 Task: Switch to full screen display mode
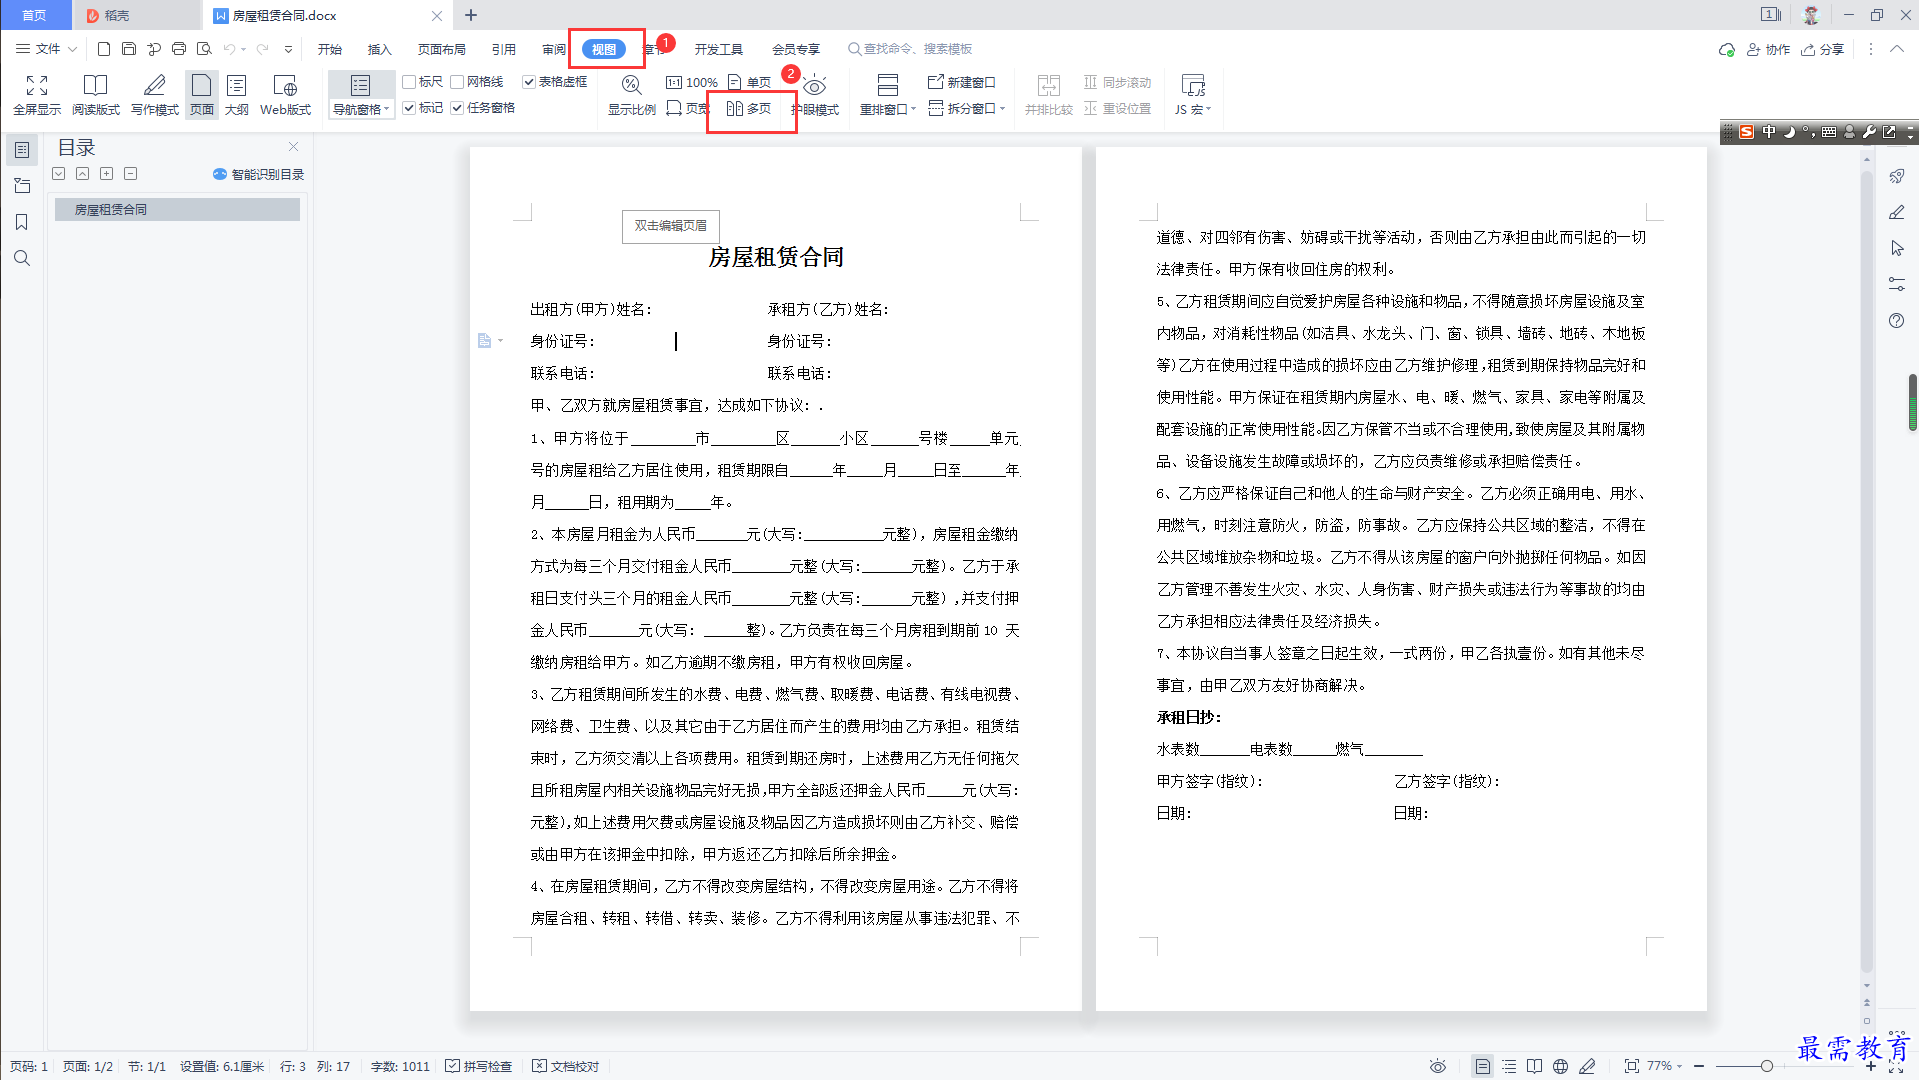point(37,95)
